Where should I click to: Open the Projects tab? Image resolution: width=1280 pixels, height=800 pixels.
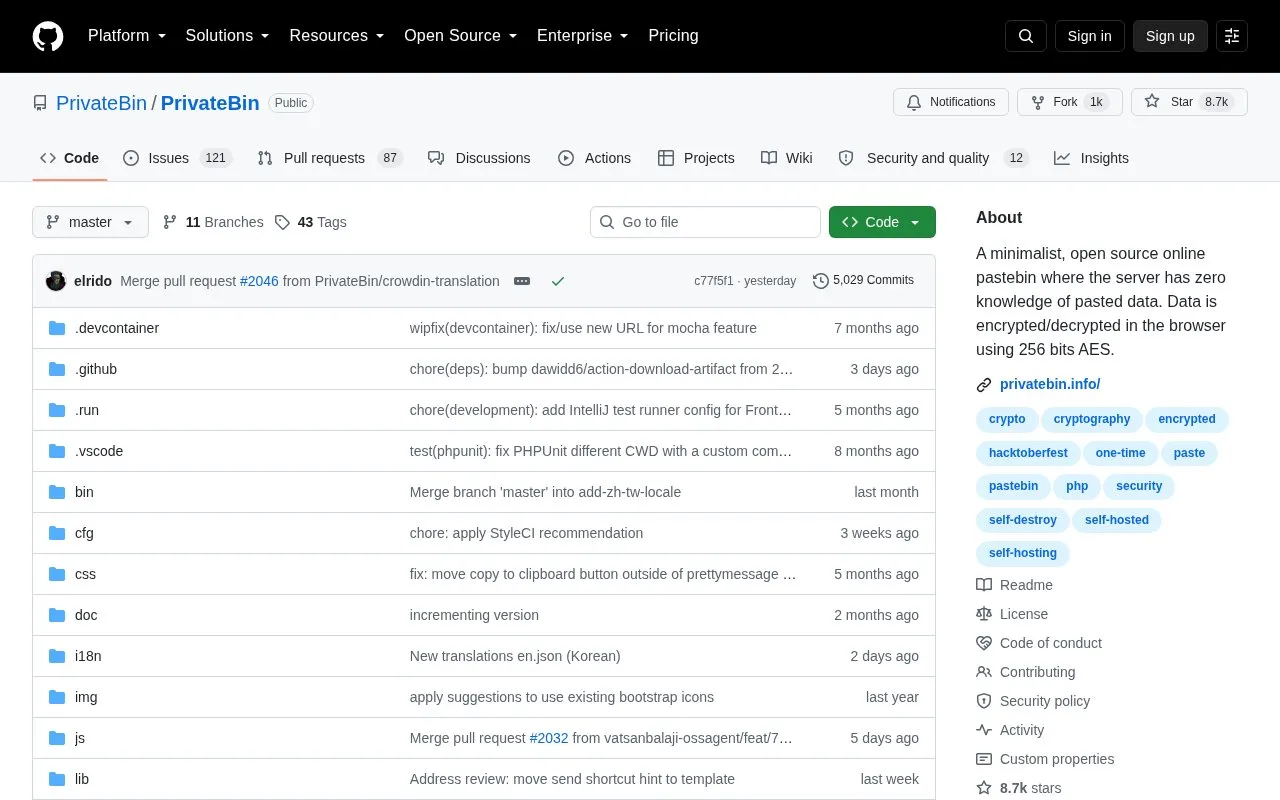point(696,158)
